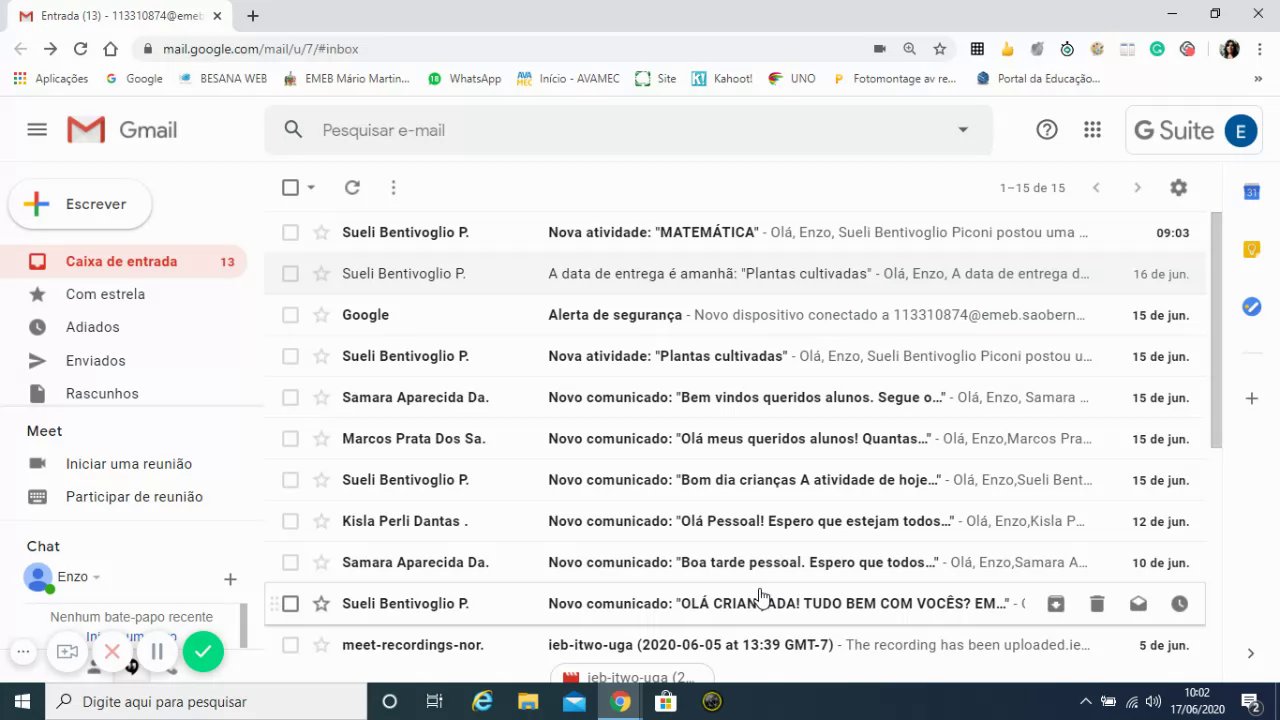This screenshot has height=720, width=1280.
Task: Open the WhatsApp bookmark
Action: 464,78
